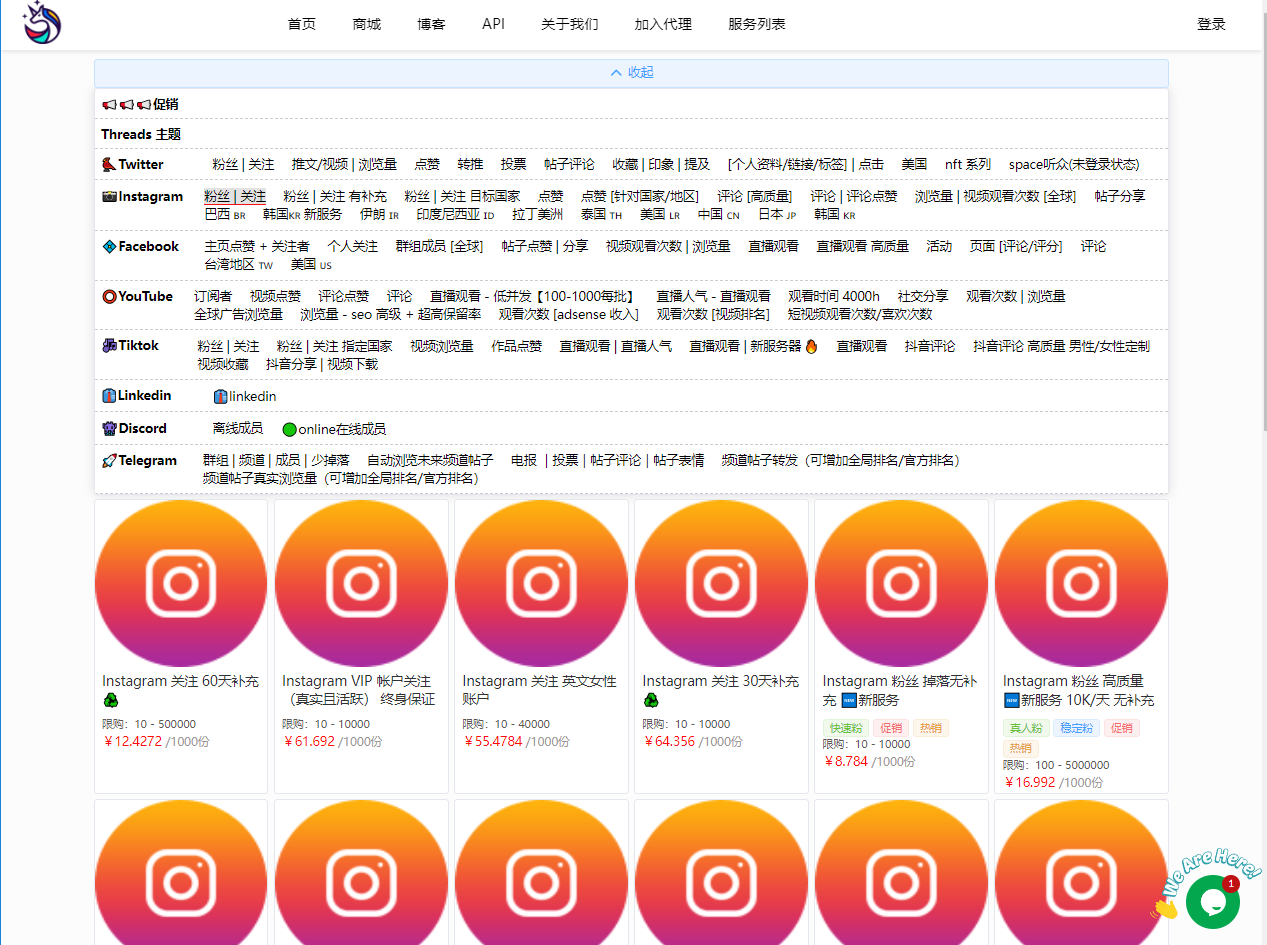Select the Facebook category icon
The width and height of the screenshot is (1267, 945).
point(109,246)
